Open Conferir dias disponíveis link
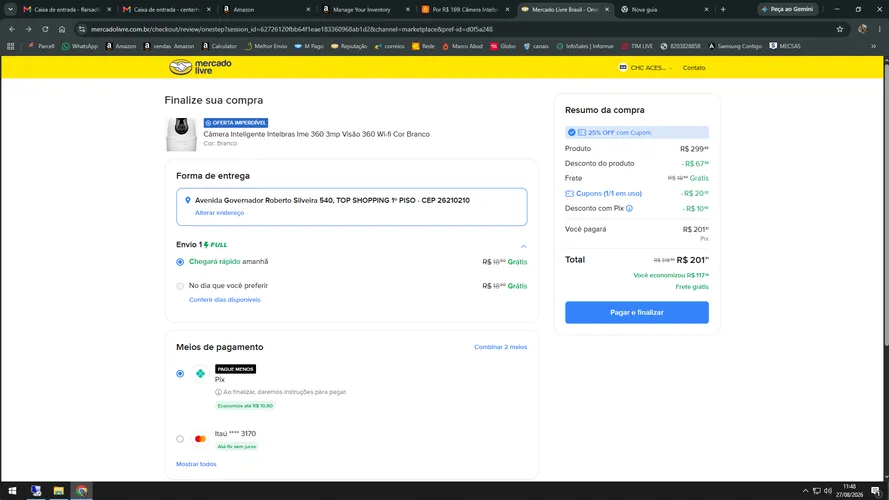 pos(225,299)
